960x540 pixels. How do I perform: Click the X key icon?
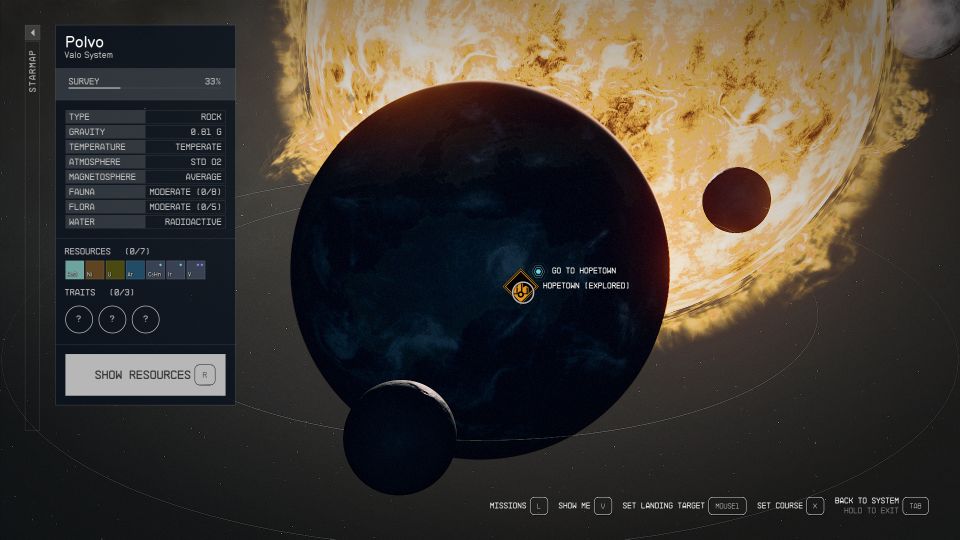tap(815, 506)
